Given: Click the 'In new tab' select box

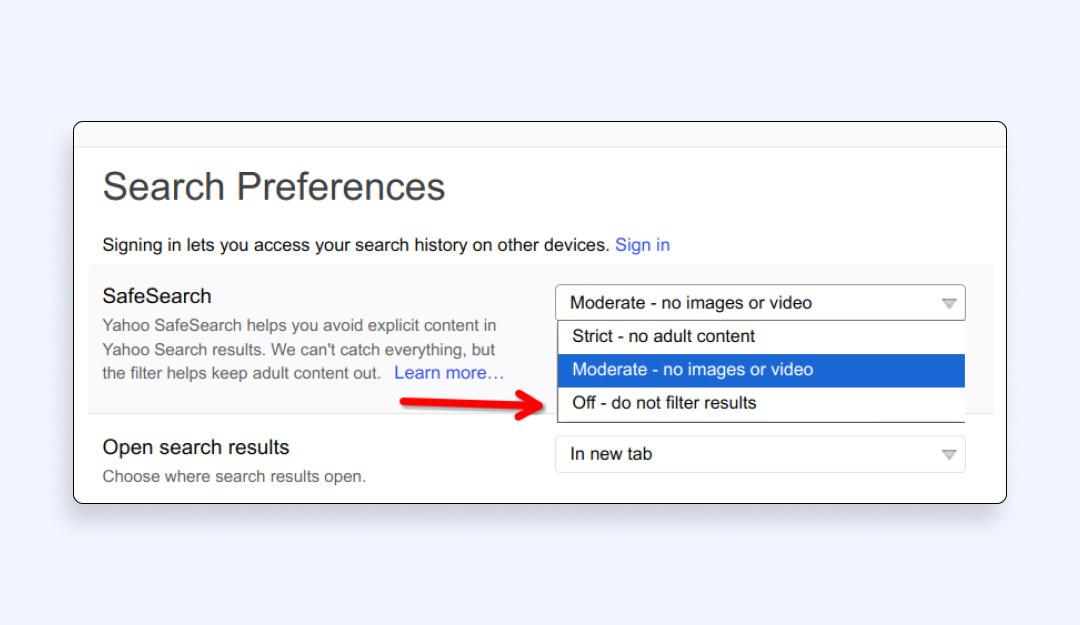Looking at the screenshot, I should [x=740, y=454].
